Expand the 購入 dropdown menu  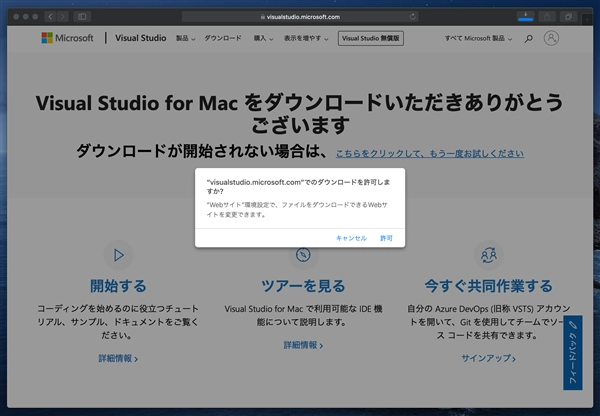[x=263, y=38]
